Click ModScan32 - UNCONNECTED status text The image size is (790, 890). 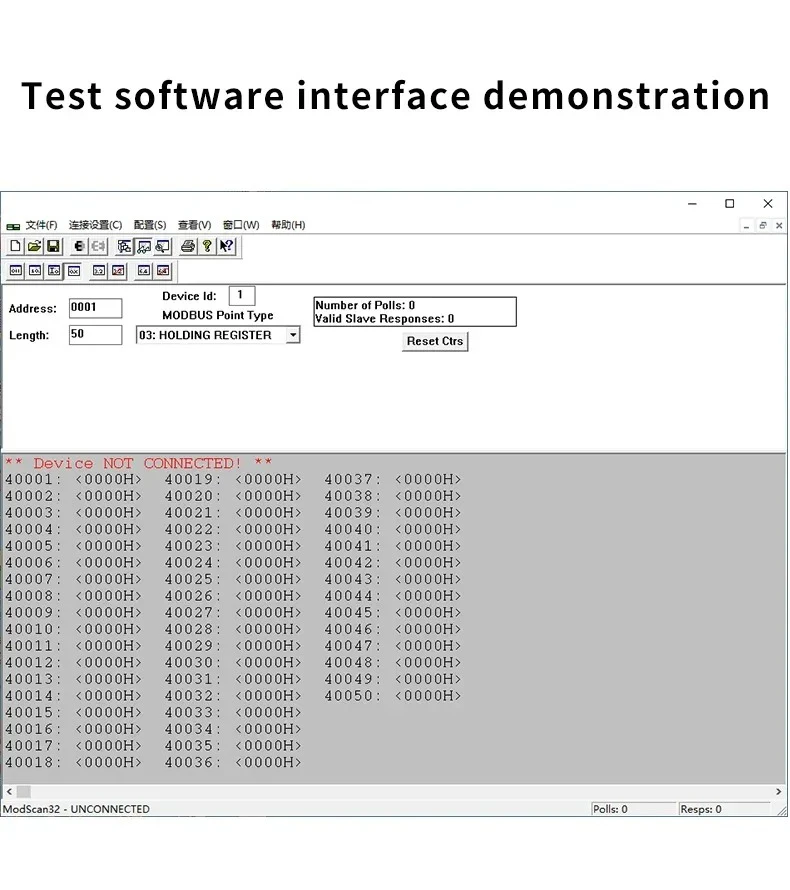77,809
